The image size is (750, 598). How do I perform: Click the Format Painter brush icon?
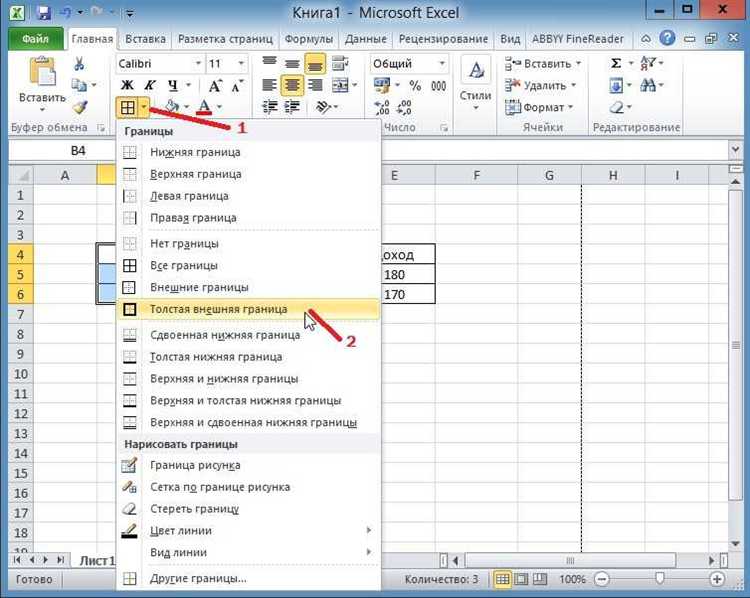pyautogui.click(x=79, y=107)
